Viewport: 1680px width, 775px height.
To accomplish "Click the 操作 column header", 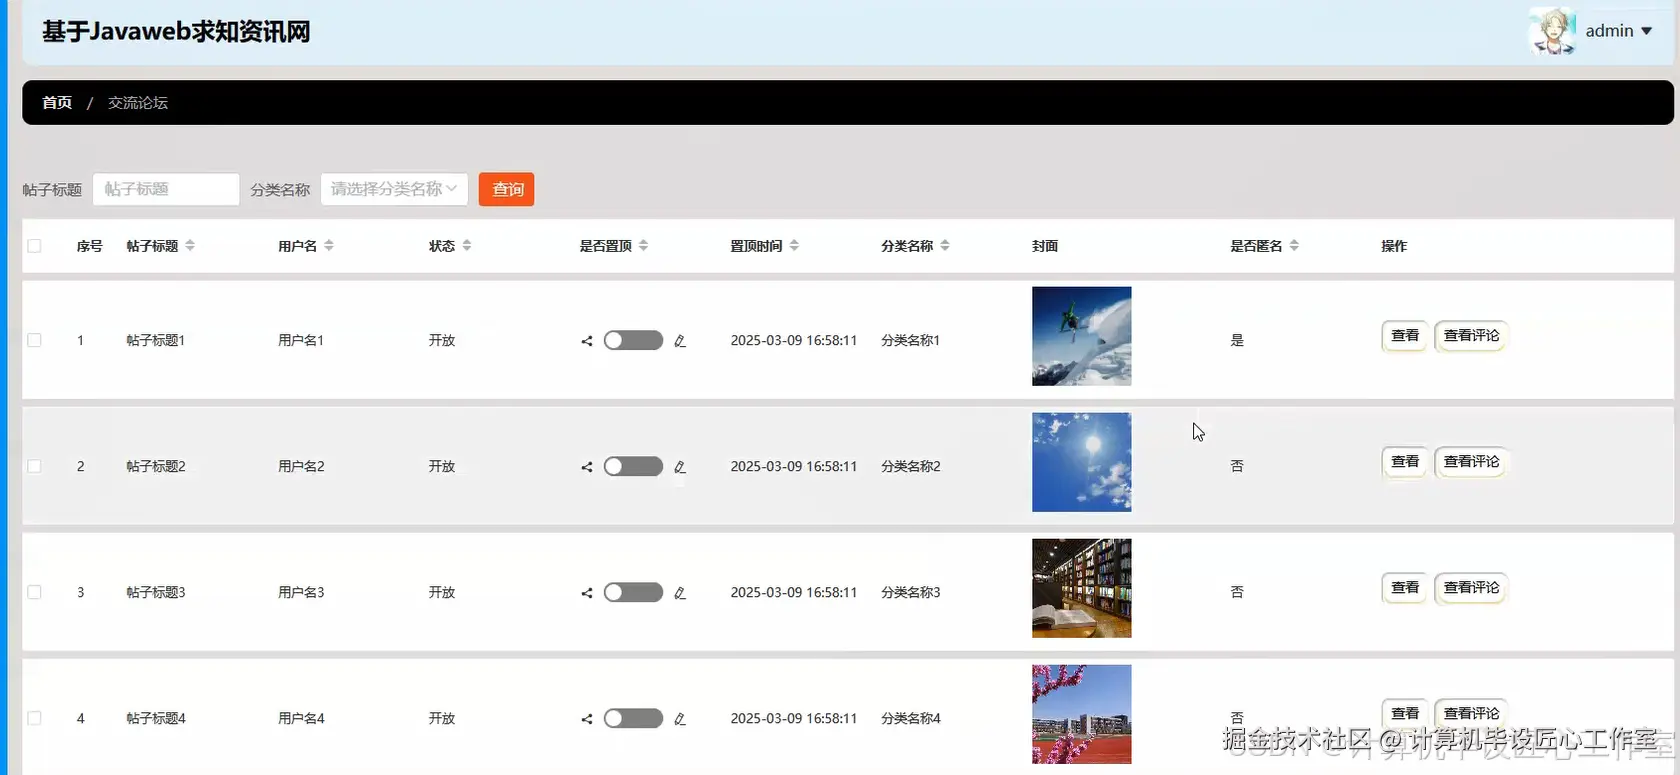I will [1394, 246].
